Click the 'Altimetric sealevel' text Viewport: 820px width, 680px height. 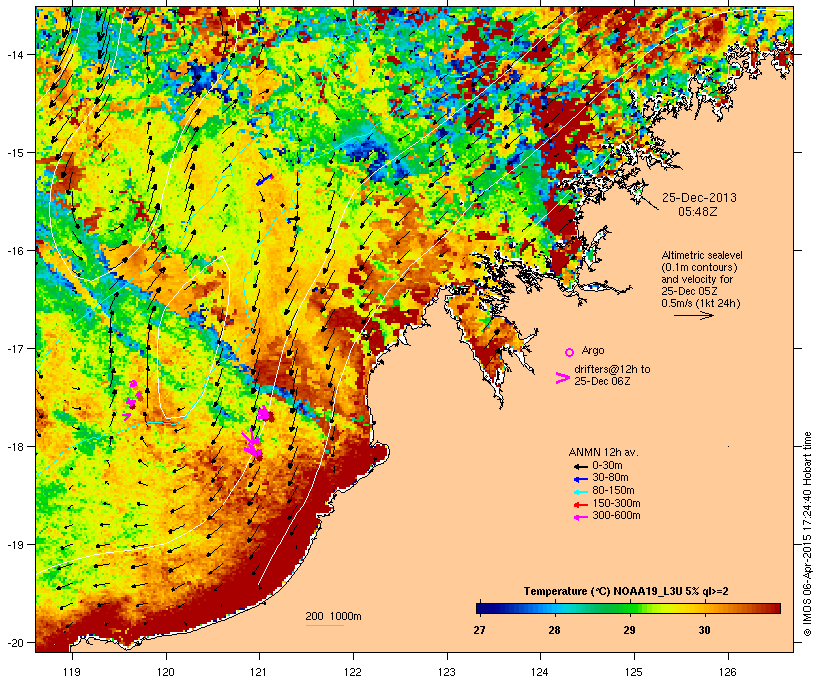tap(702, 255)
